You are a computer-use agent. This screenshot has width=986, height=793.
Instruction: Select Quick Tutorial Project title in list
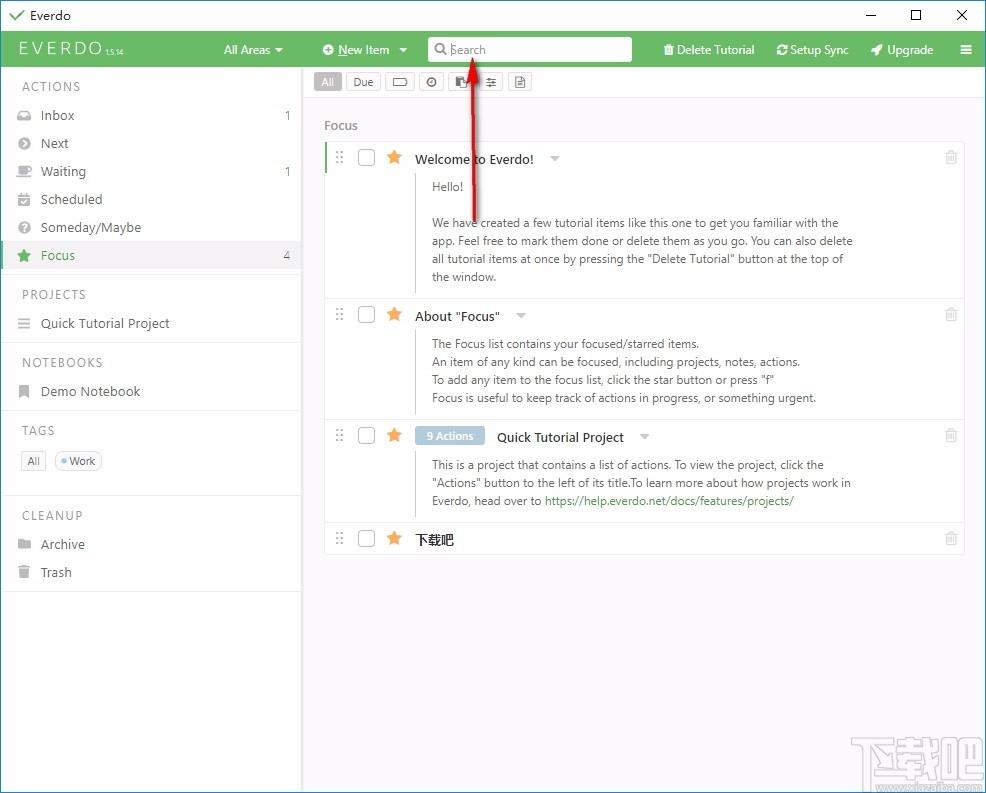coord(560,437)
